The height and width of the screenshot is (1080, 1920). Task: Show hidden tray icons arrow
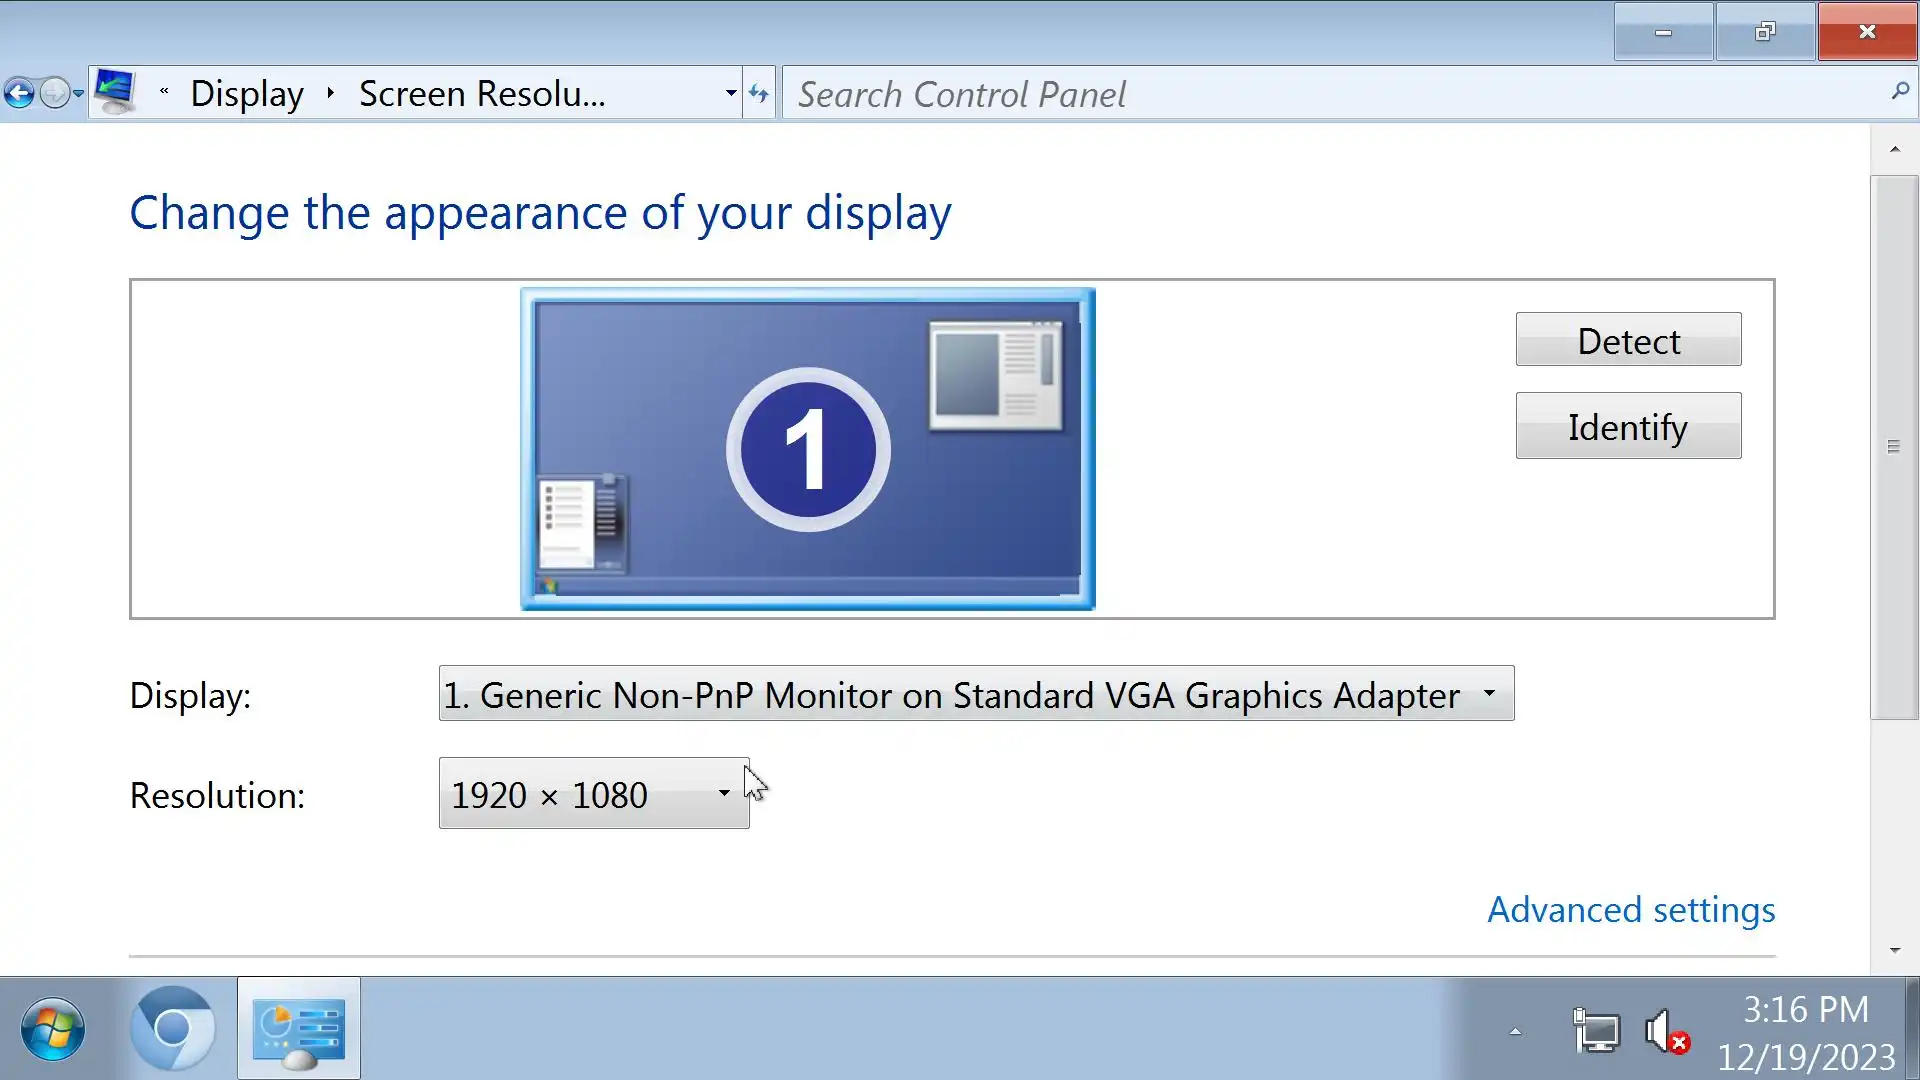pos(1515,1031)
